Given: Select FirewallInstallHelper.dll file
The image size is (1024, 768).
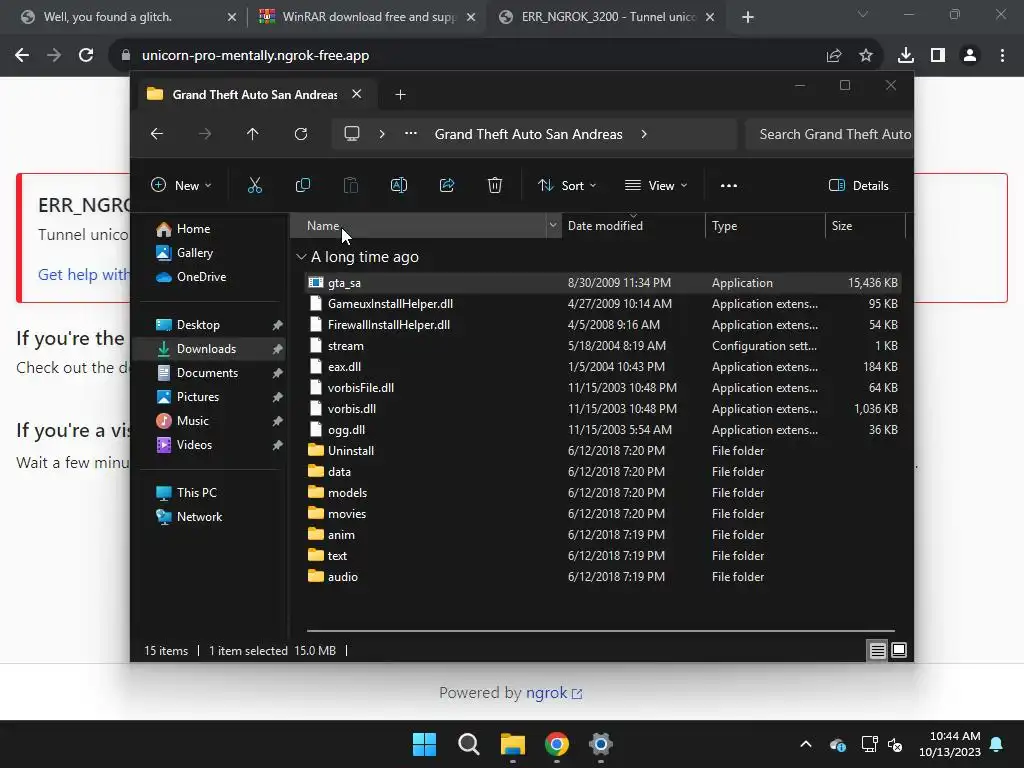Looking at the screenshot, I should coord(602,325).
